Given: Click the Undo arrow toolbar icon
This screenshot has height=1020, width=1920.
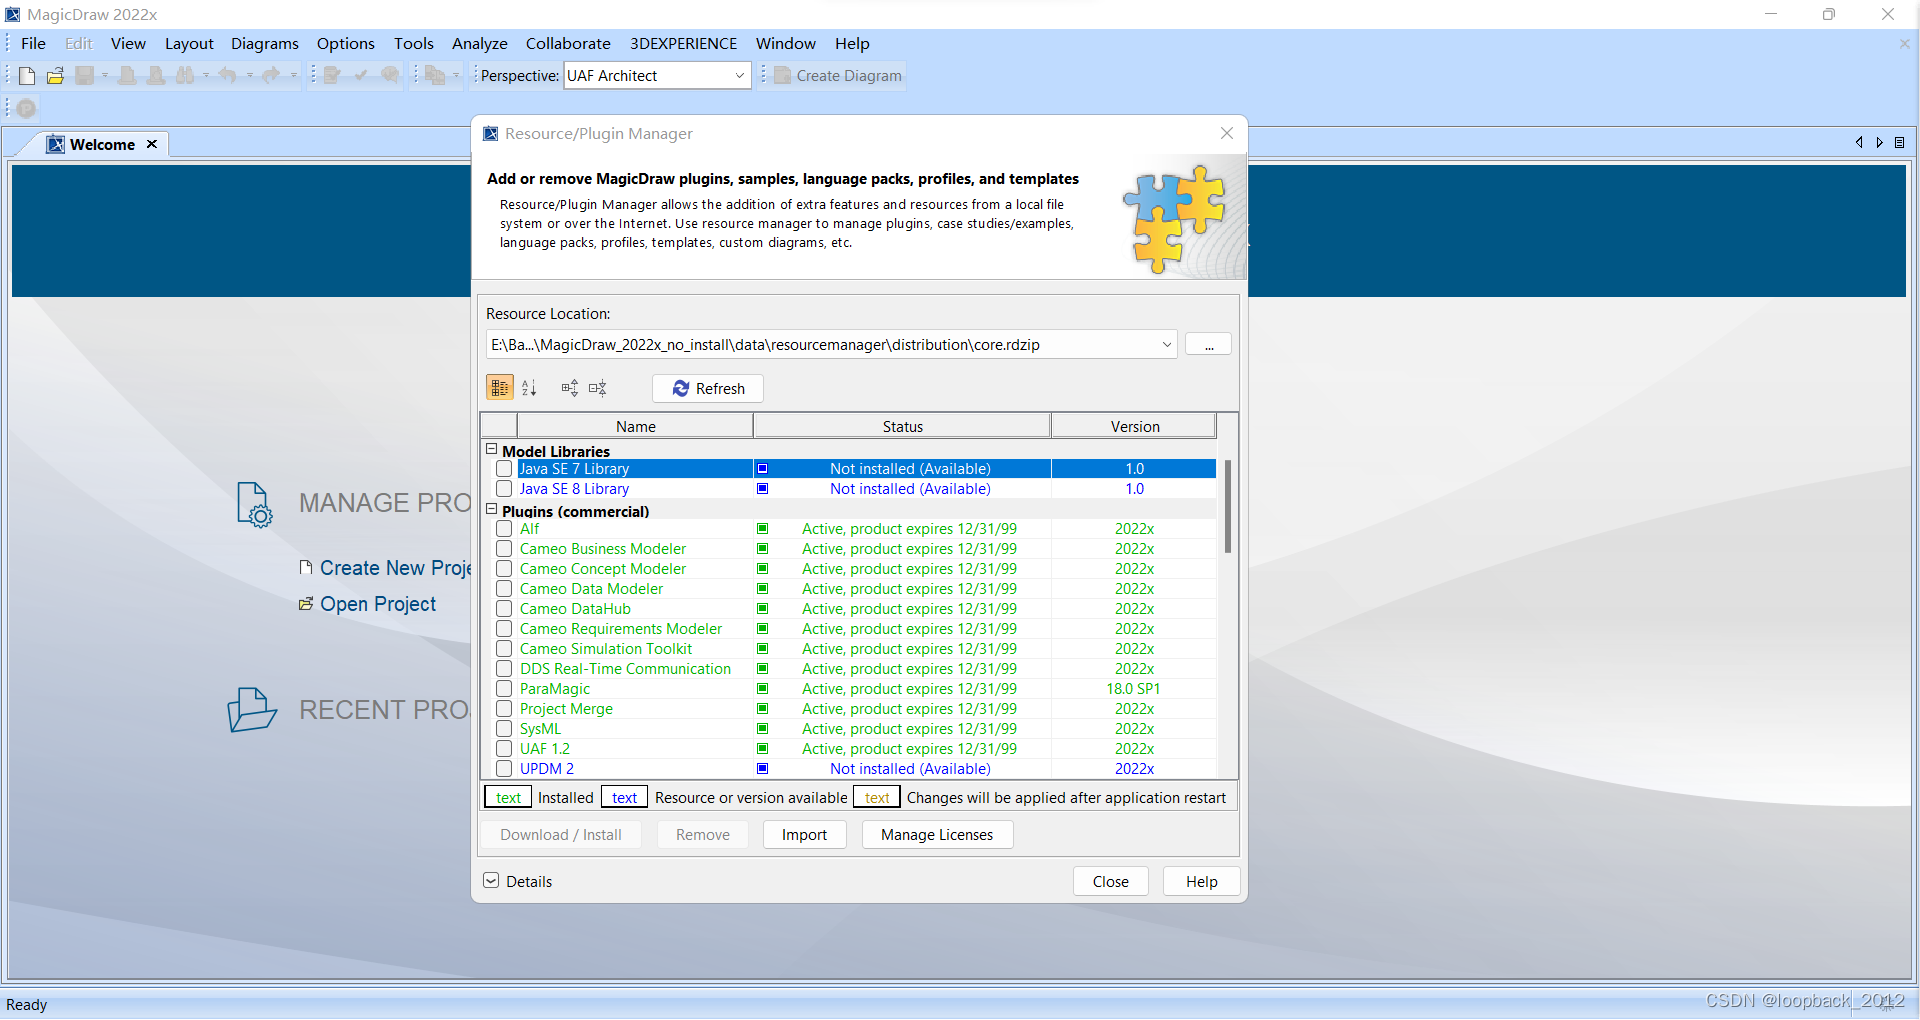Looking at the screenshot, I should [x=228, y=76].
